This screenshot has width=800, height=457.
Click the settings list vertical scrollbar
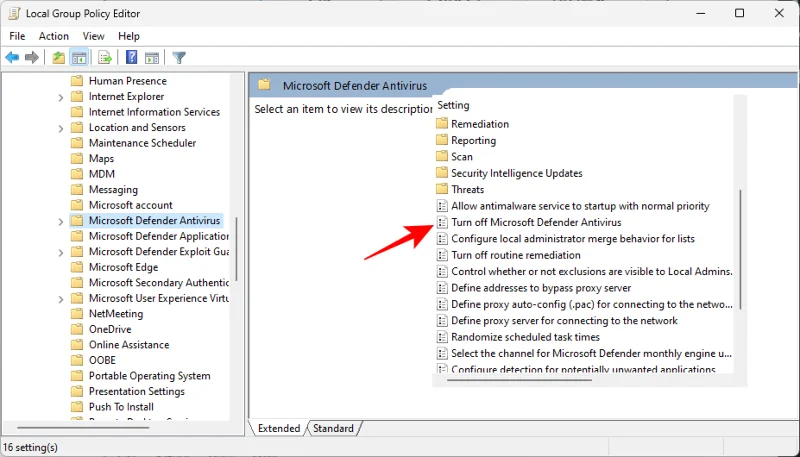[x=740, y=249]
